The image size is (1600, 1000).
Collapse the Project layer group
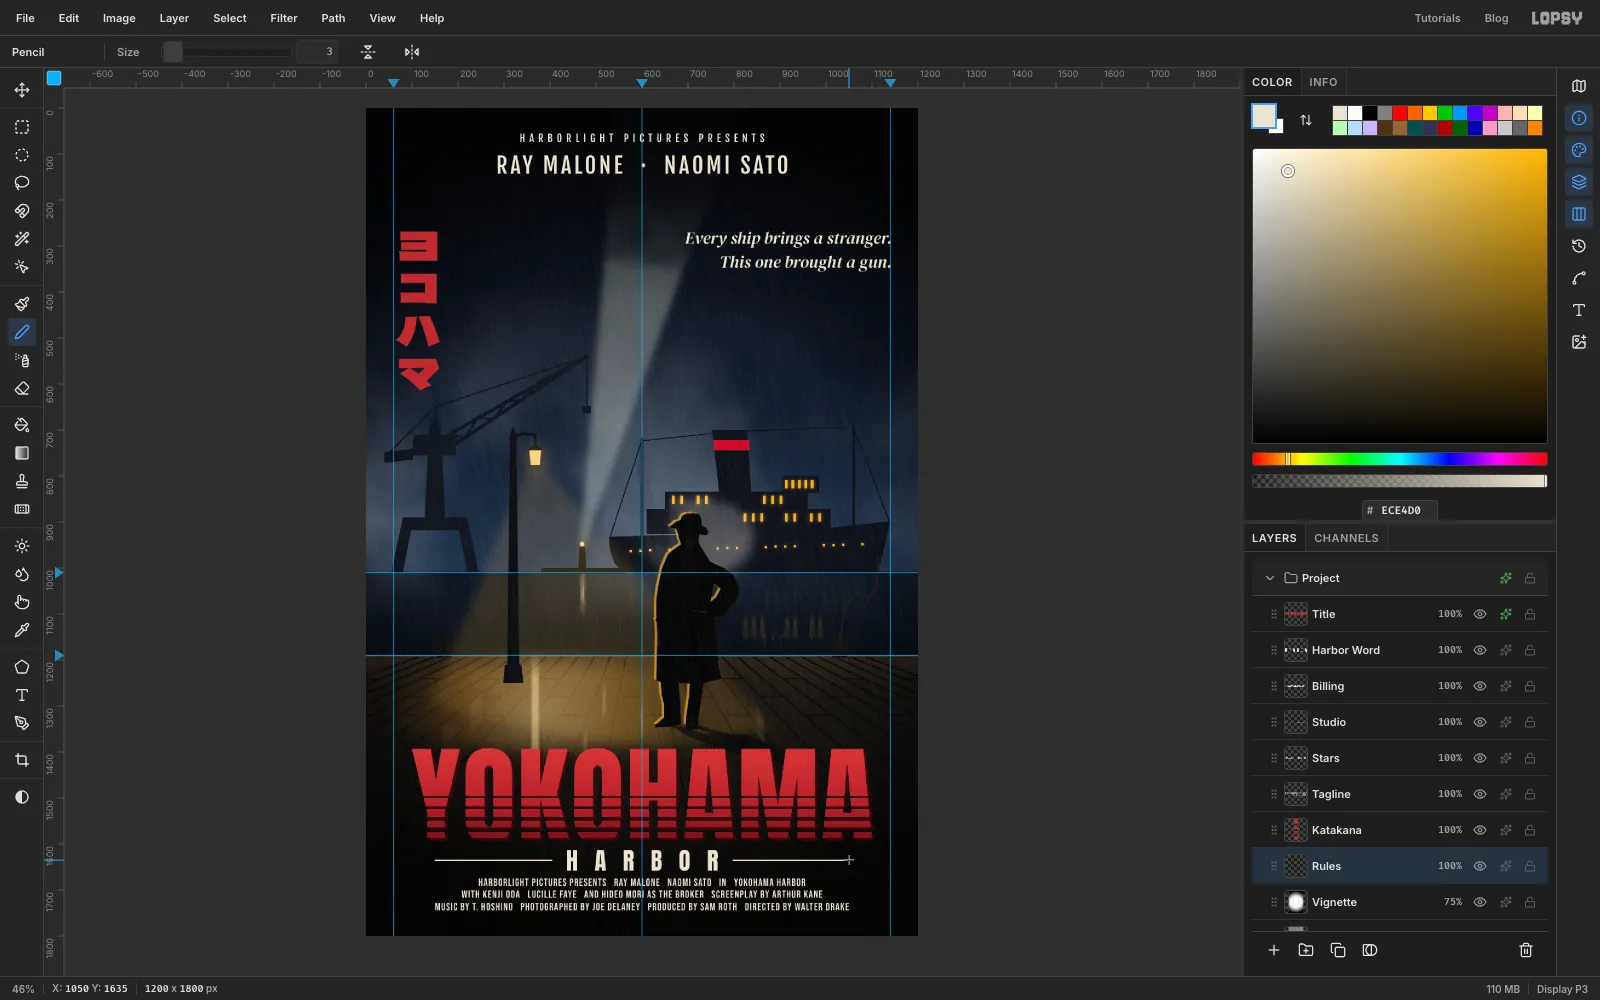1270,578
